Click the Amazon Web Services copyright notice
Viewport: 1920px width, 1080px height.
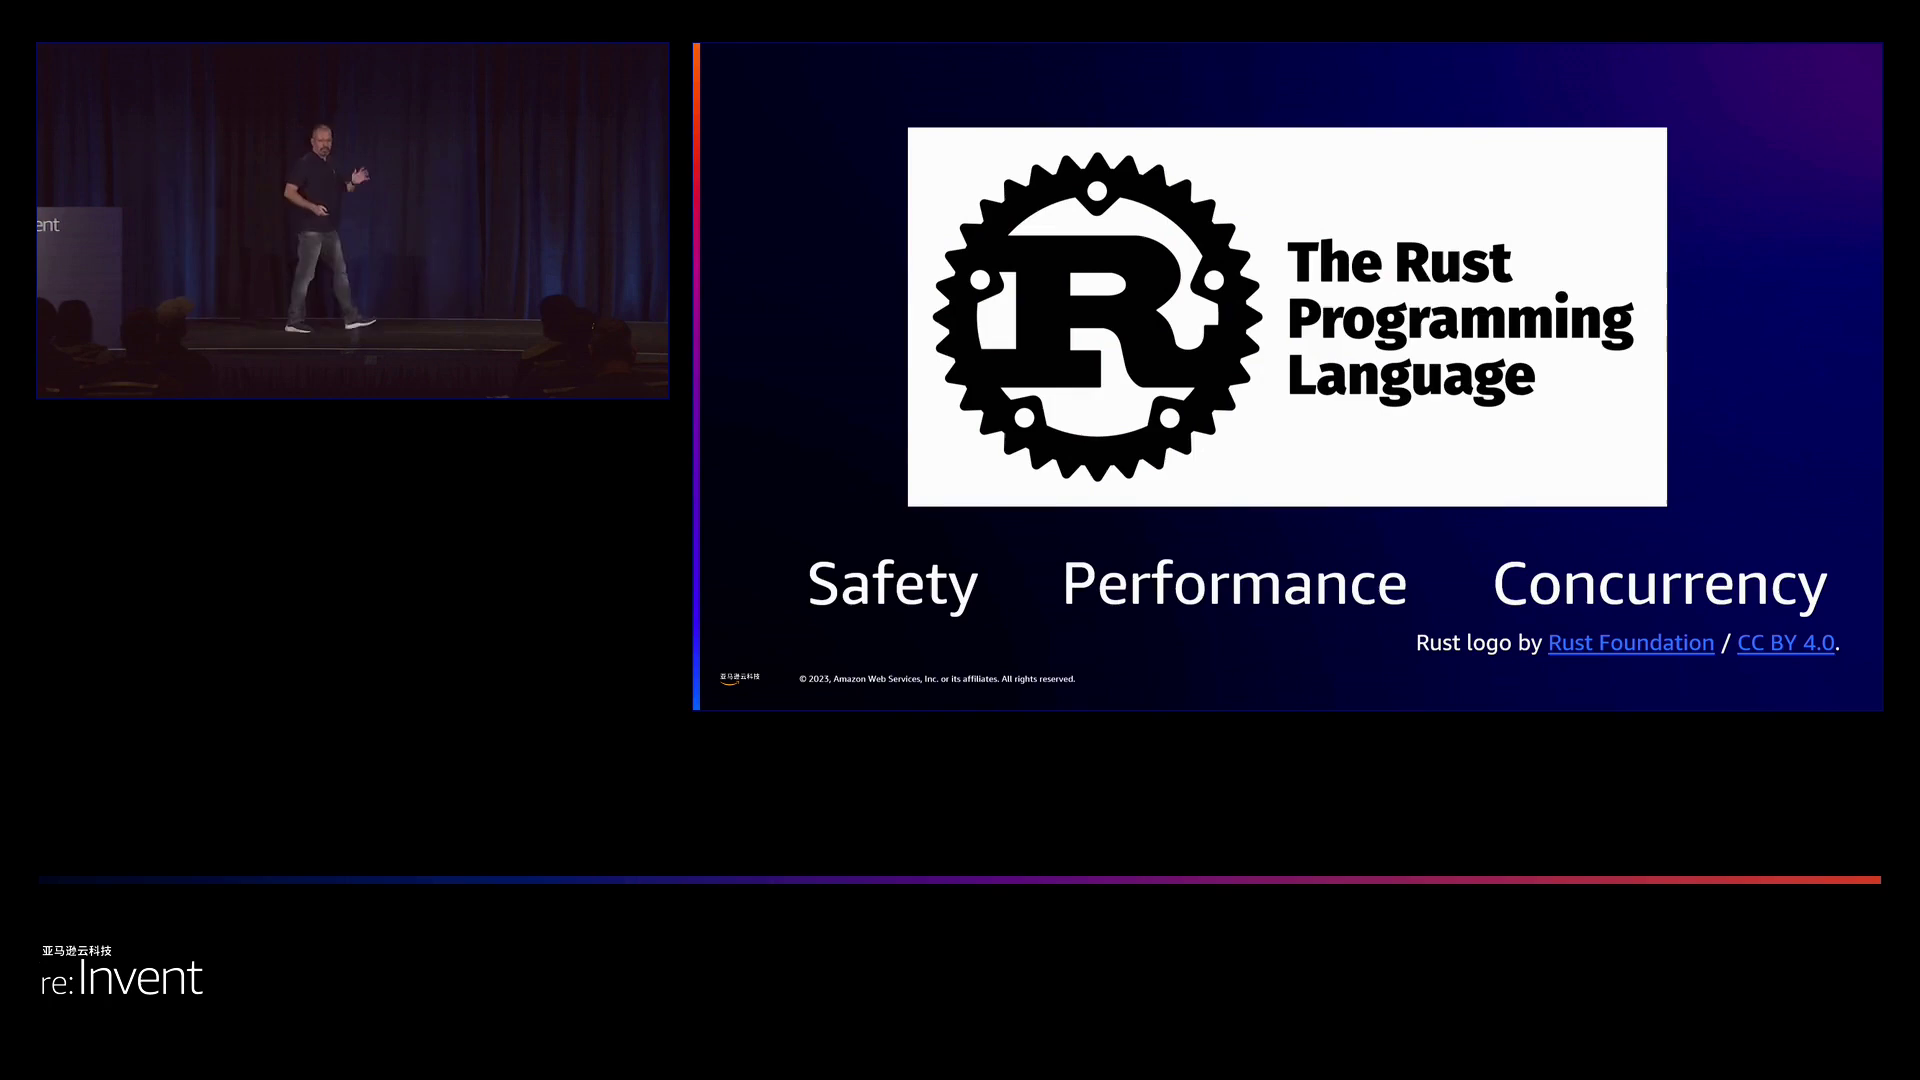937,679
